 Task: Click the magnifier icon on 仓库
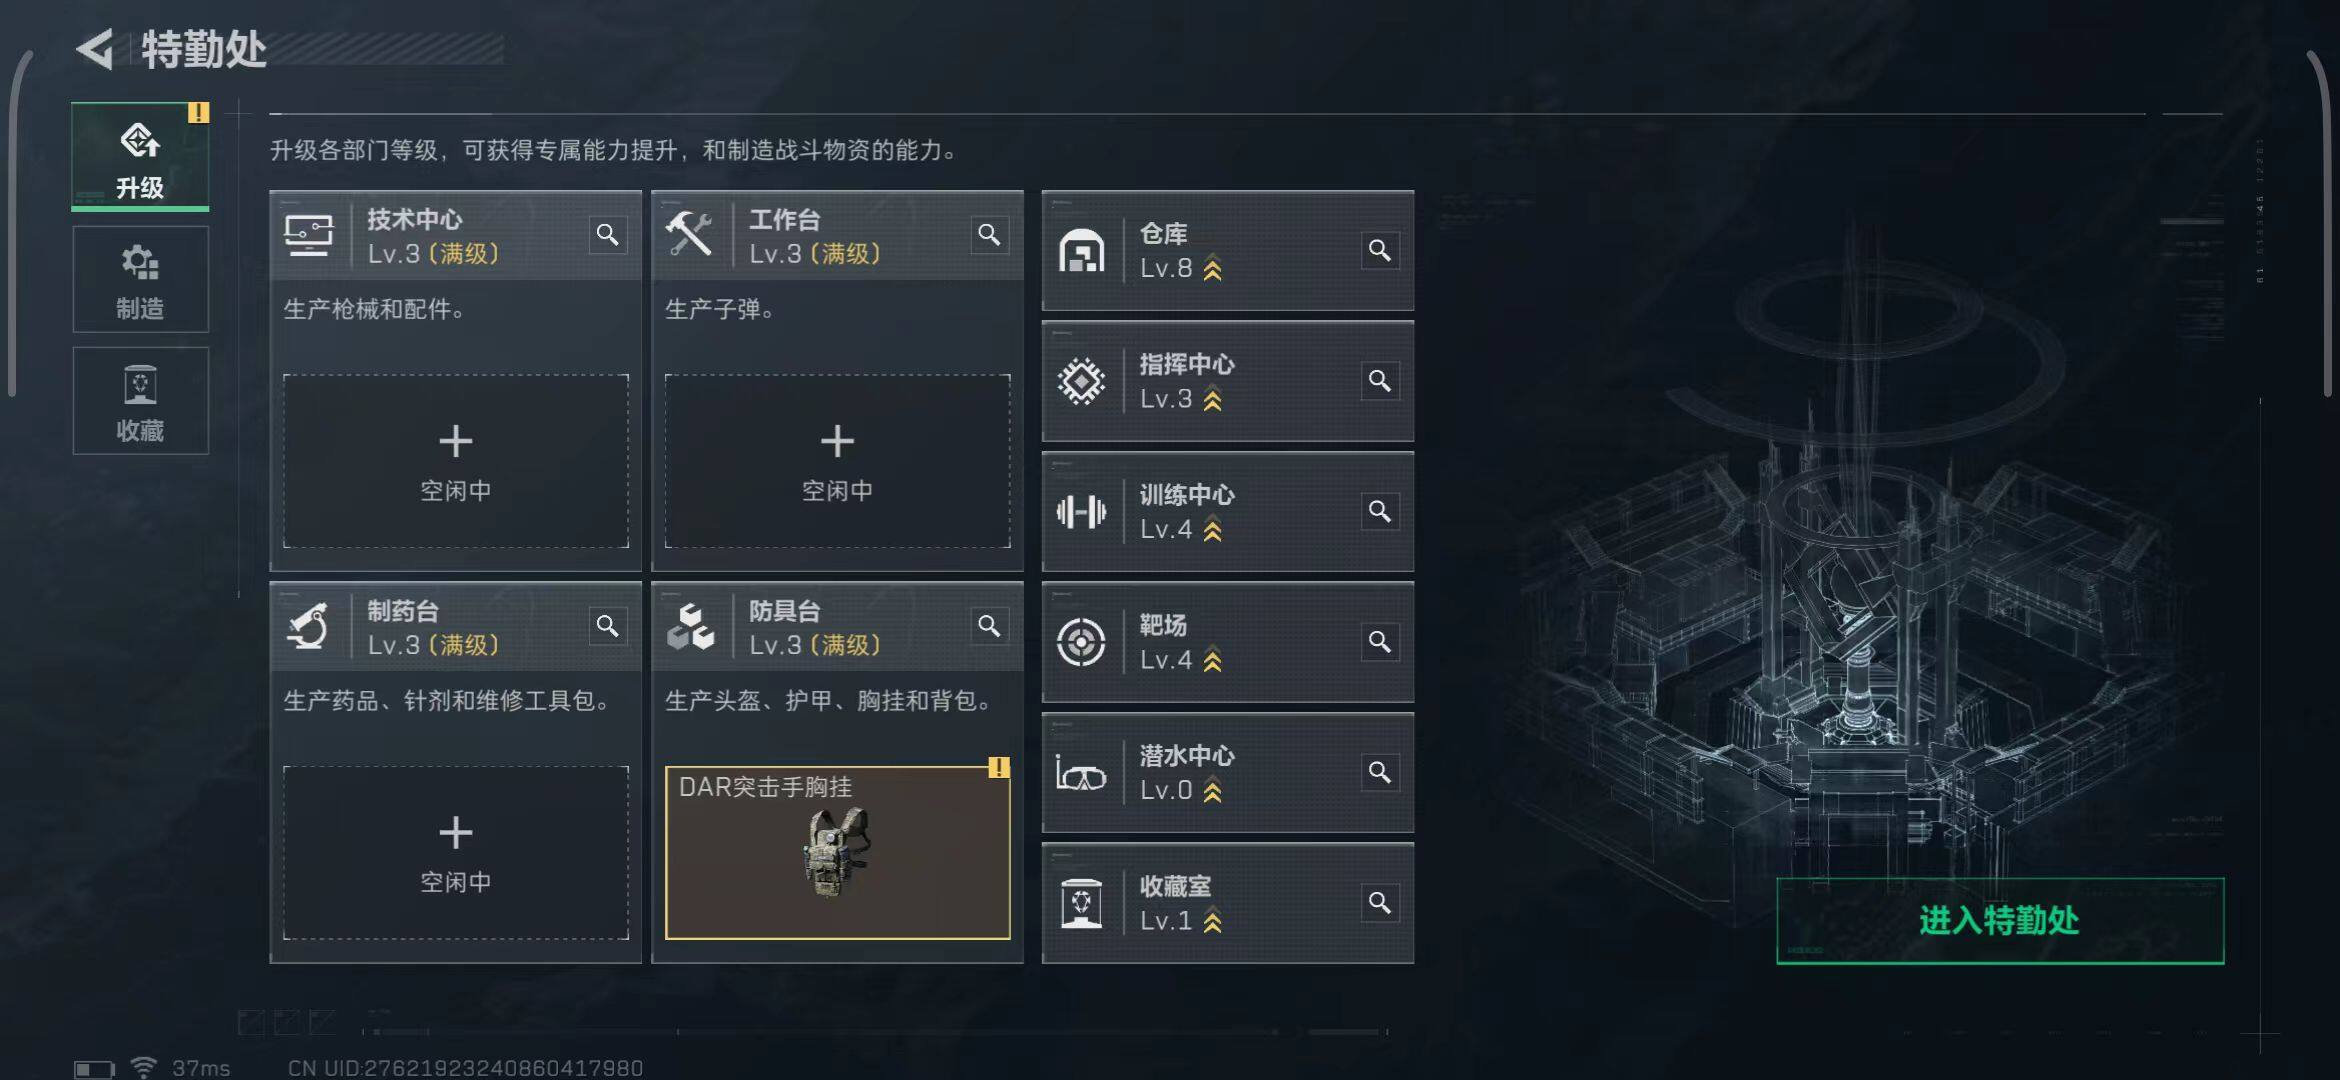pos(1380,250)
